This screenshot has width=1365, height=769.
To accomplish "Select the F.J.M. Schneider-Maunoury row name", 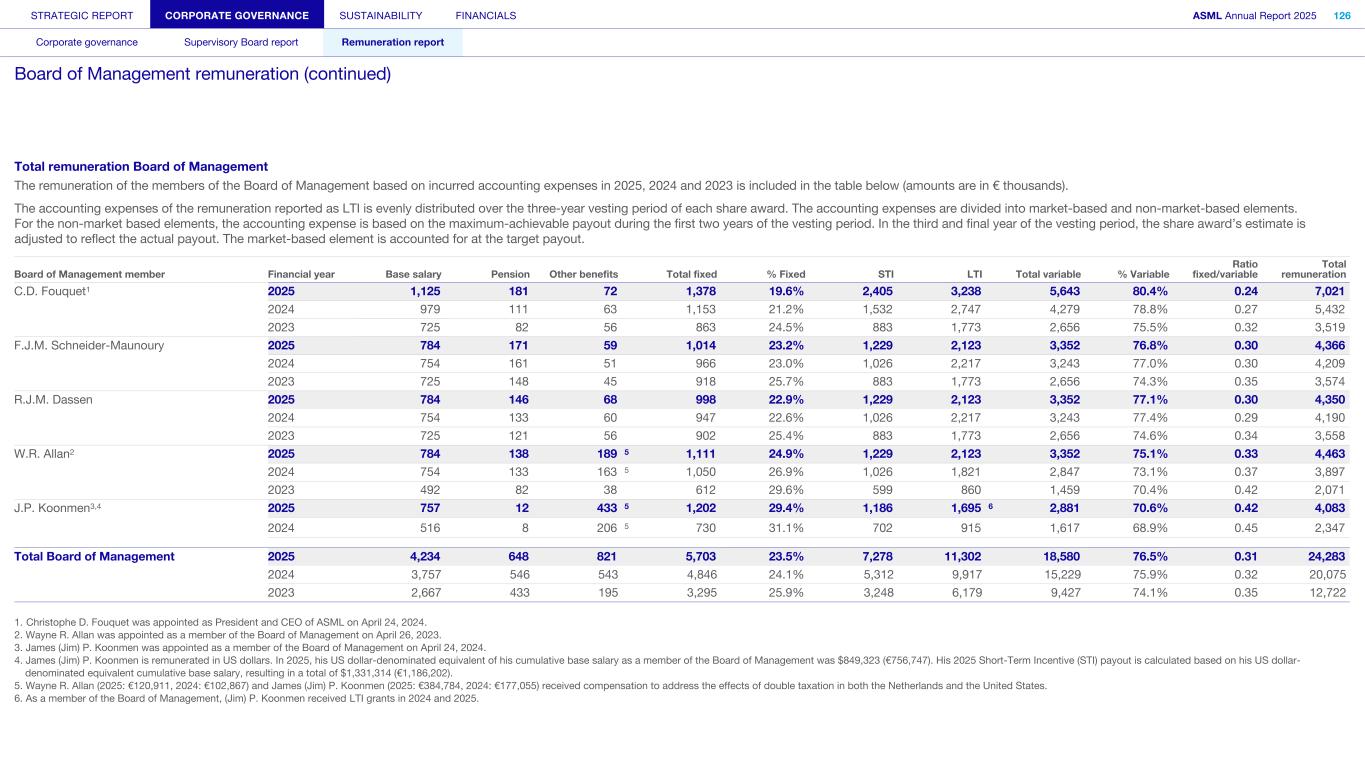I will pyautogui.click(x=89, y=345).
